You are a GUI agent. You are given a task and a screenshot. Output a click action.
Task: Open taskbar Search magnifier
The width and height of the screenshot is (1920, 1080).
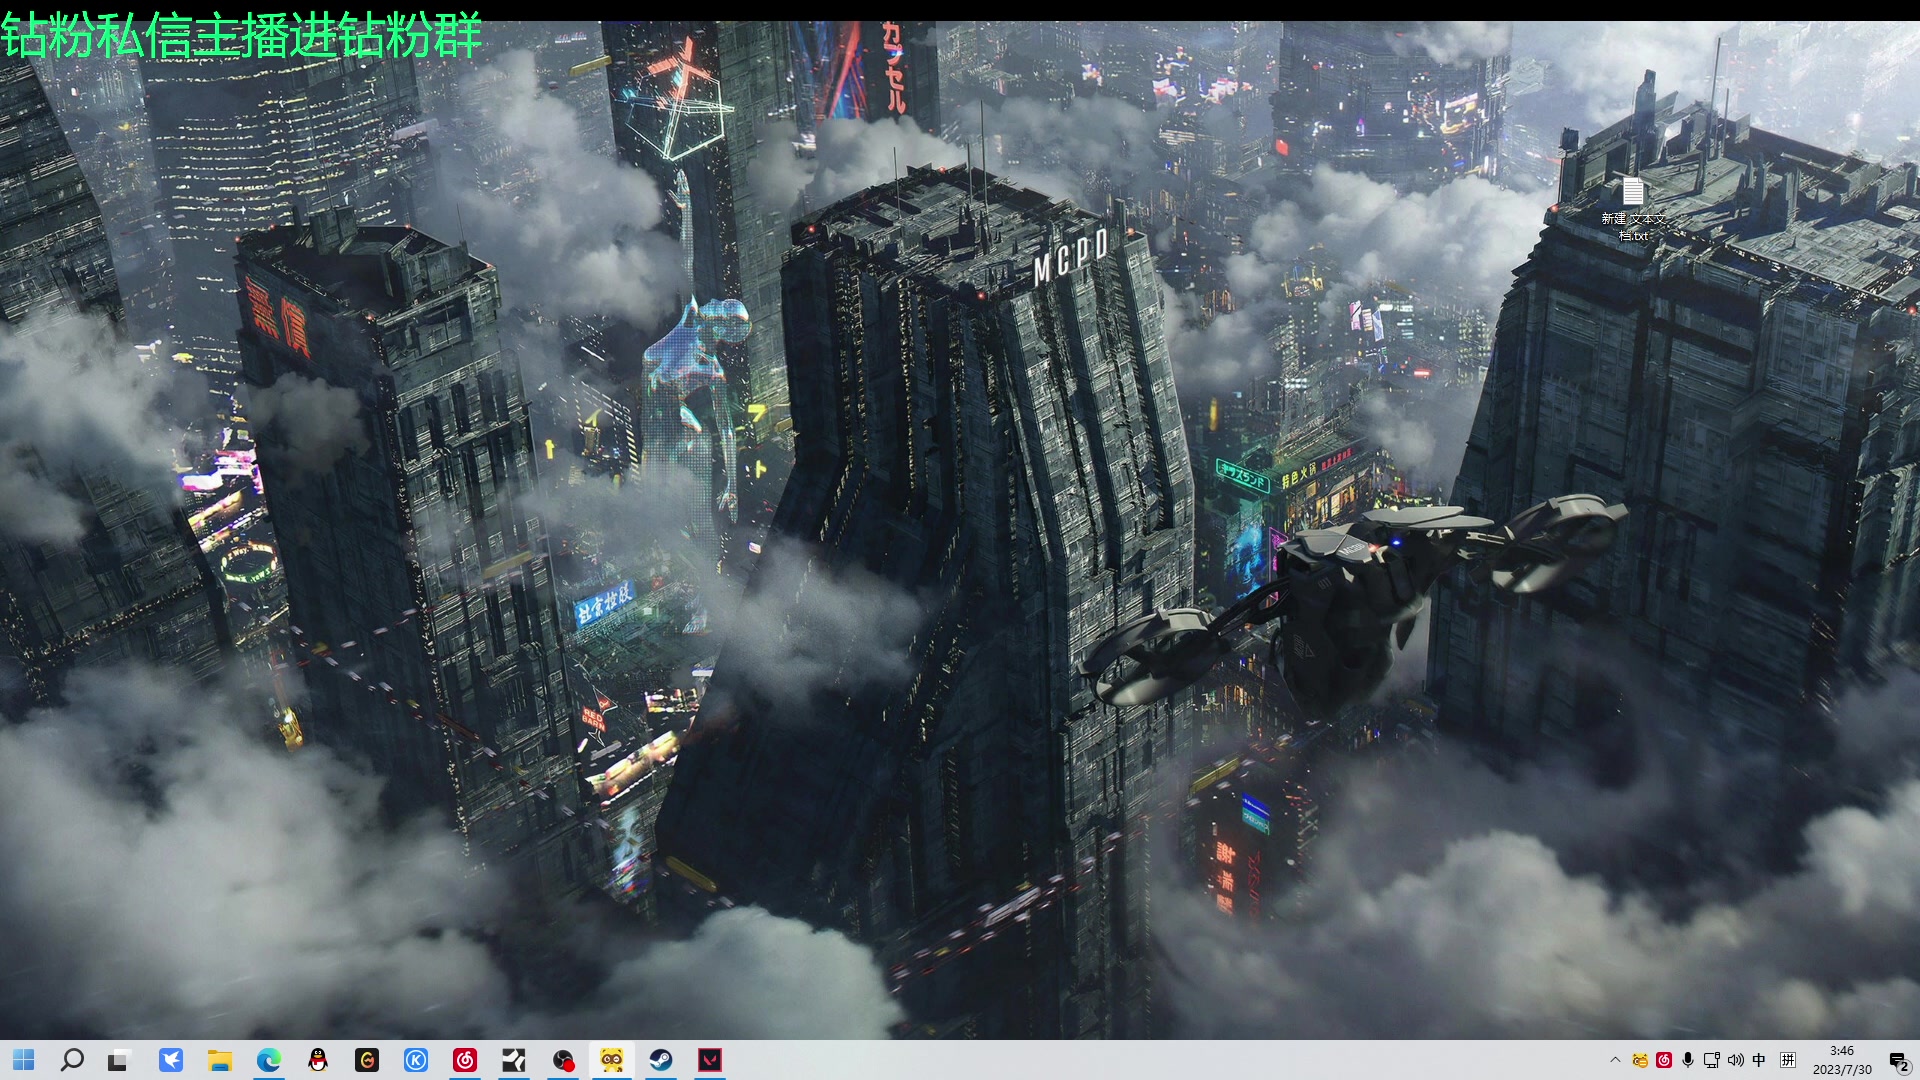click(72, 1060)
